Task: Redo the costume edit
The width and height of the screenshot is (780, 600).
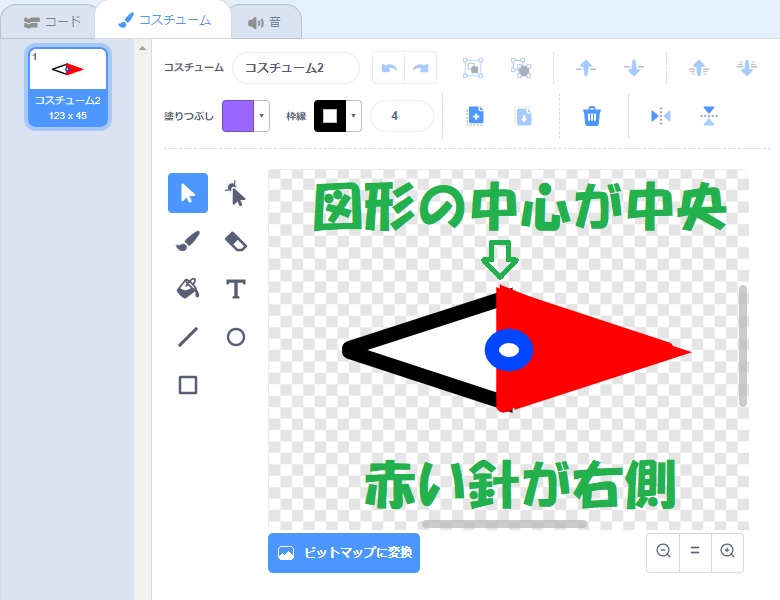Action: (x=420, y=68)
